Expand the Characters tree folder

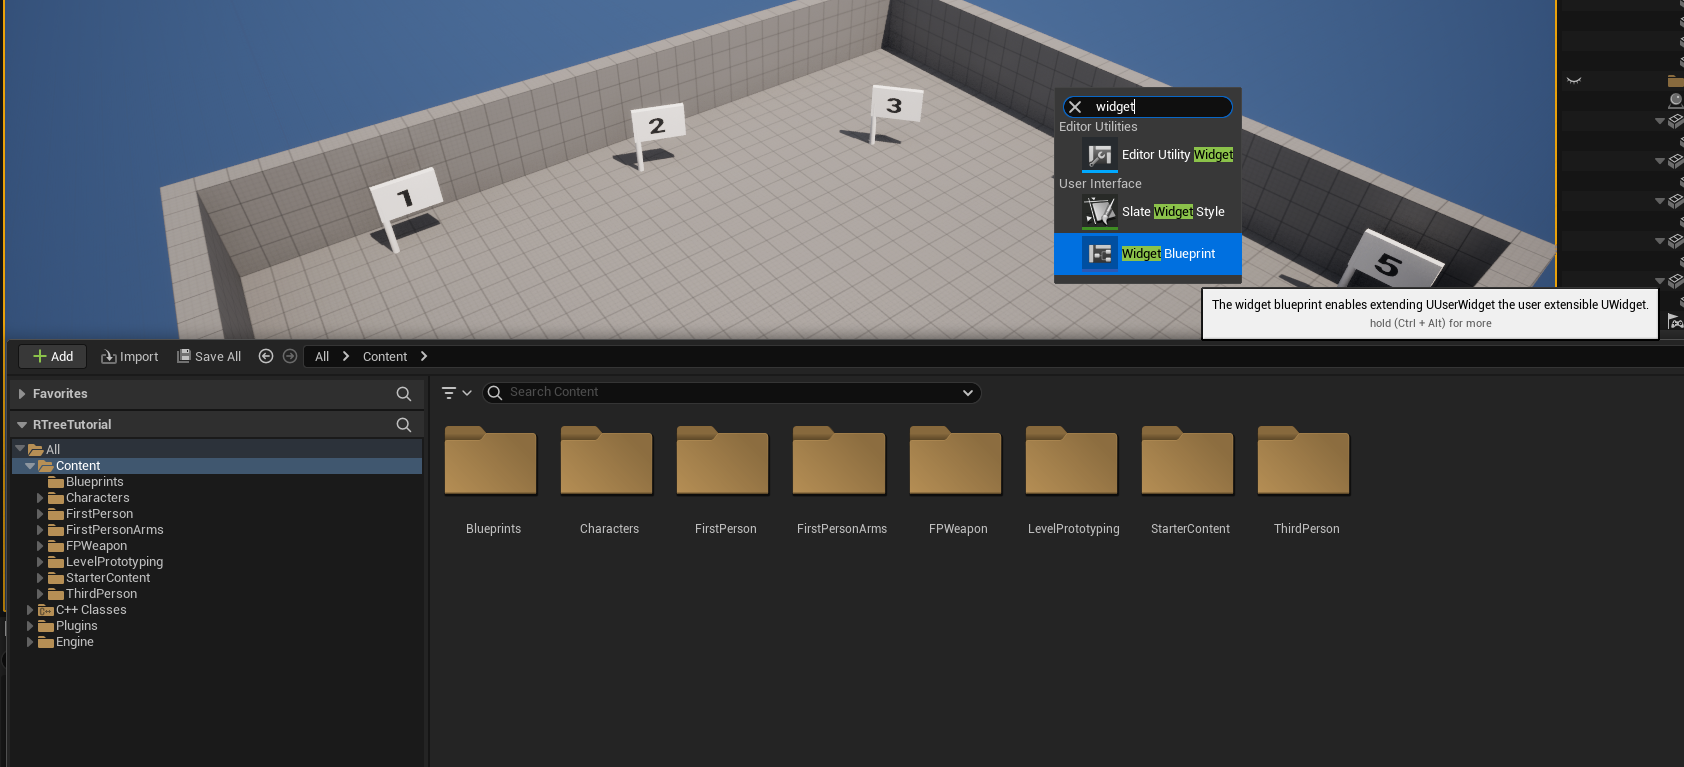tap(40, 498)
